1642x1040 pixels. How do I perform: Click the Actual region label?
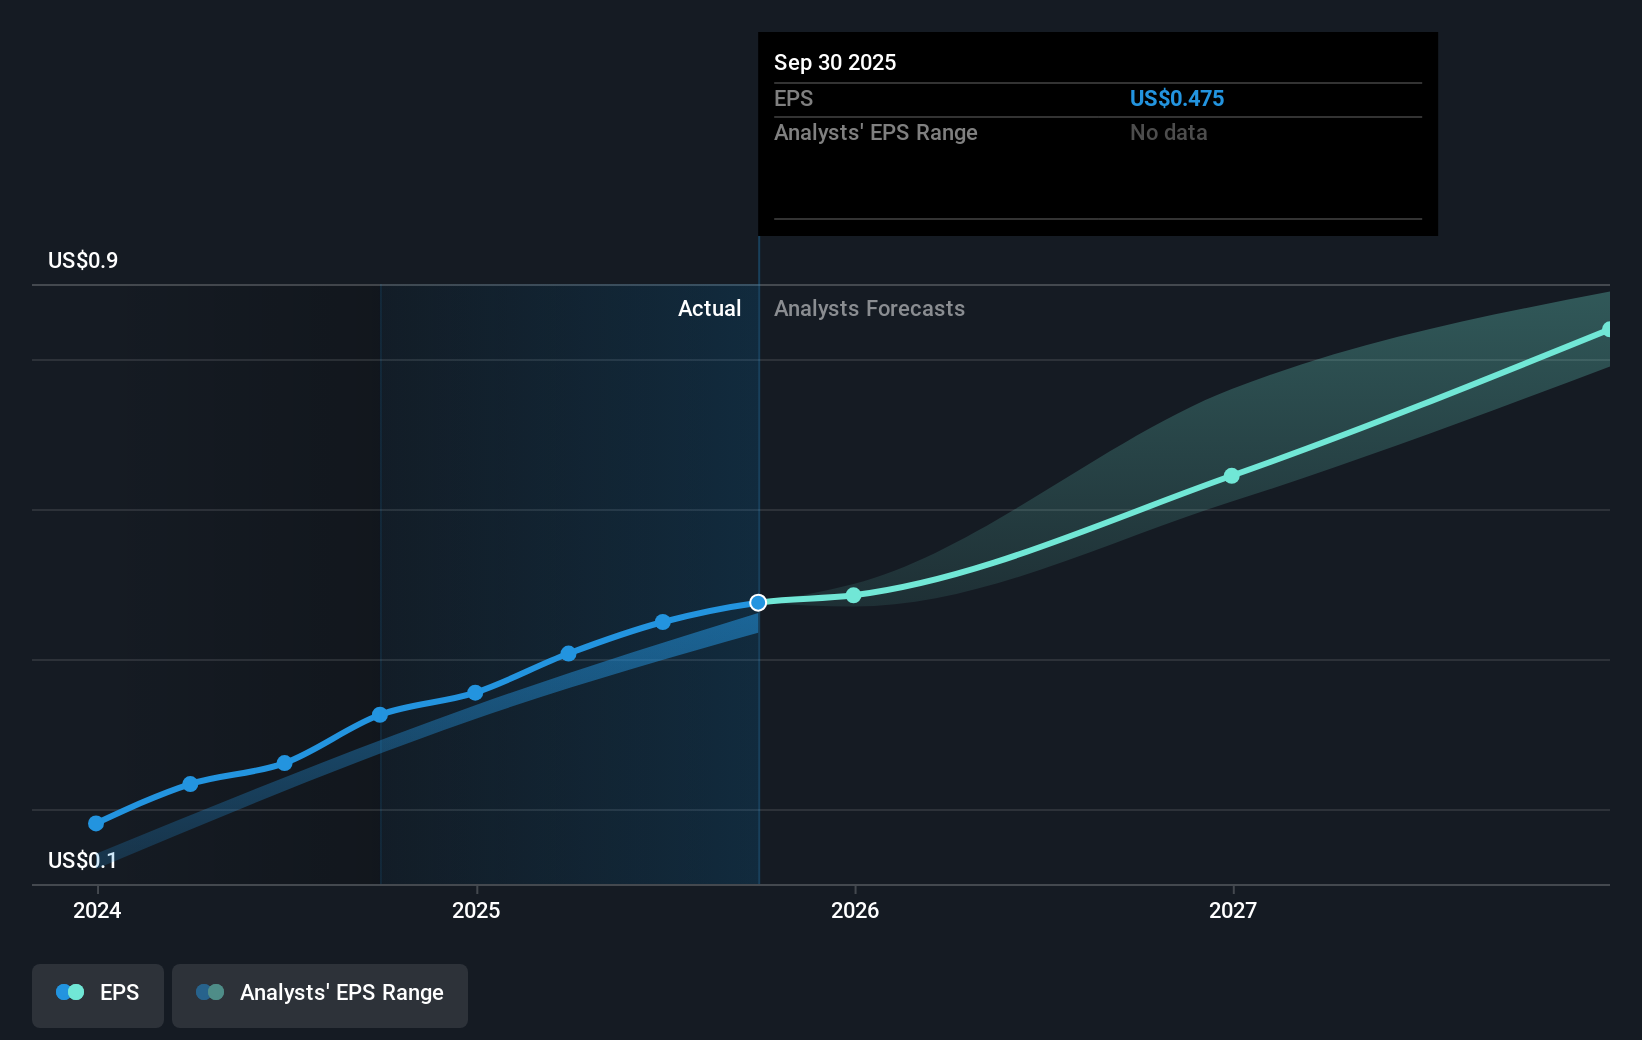coord(710,308)
